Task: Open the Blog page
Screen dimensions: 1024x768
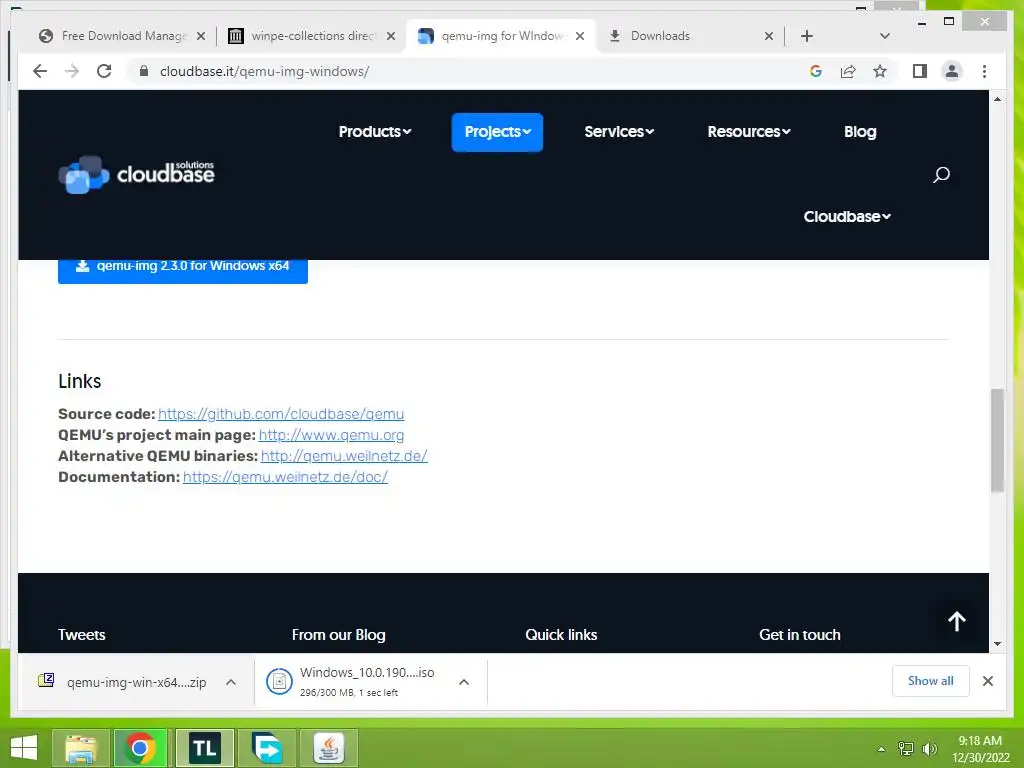Action: coord(860,132)
